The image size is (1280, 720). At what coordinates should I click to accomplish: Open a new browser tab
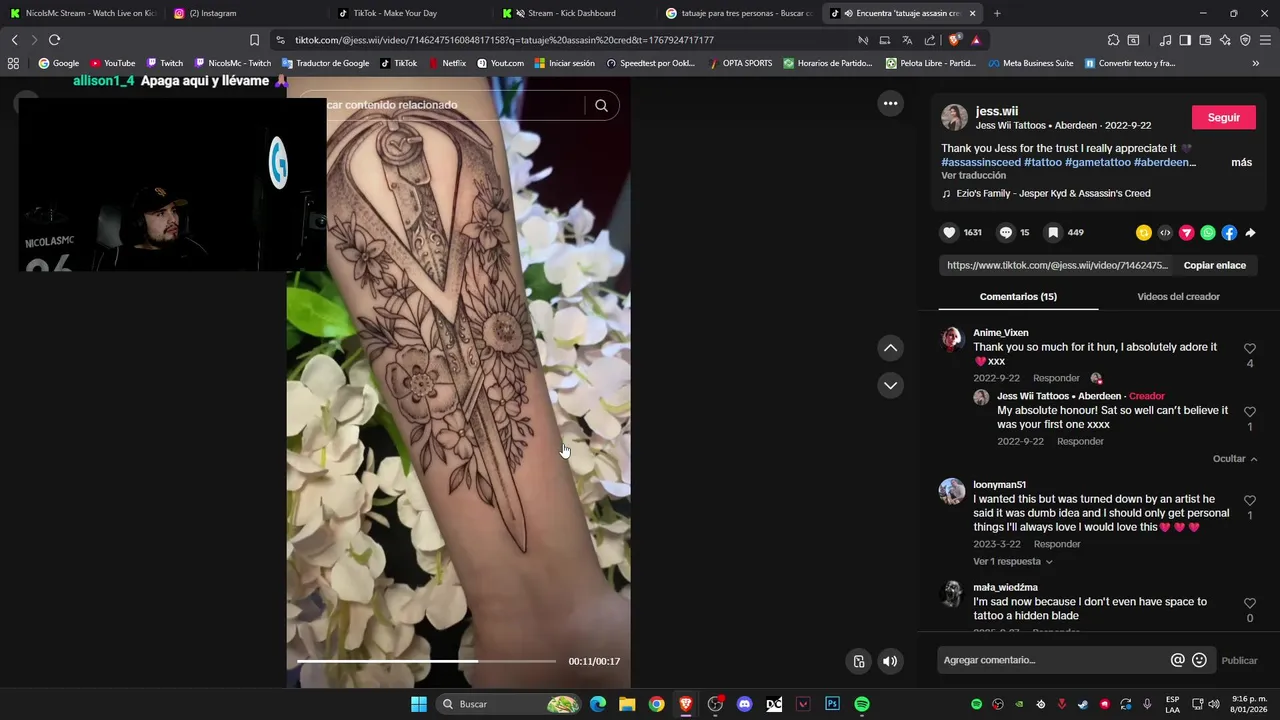pyautogui.click(x=996, y=13)
